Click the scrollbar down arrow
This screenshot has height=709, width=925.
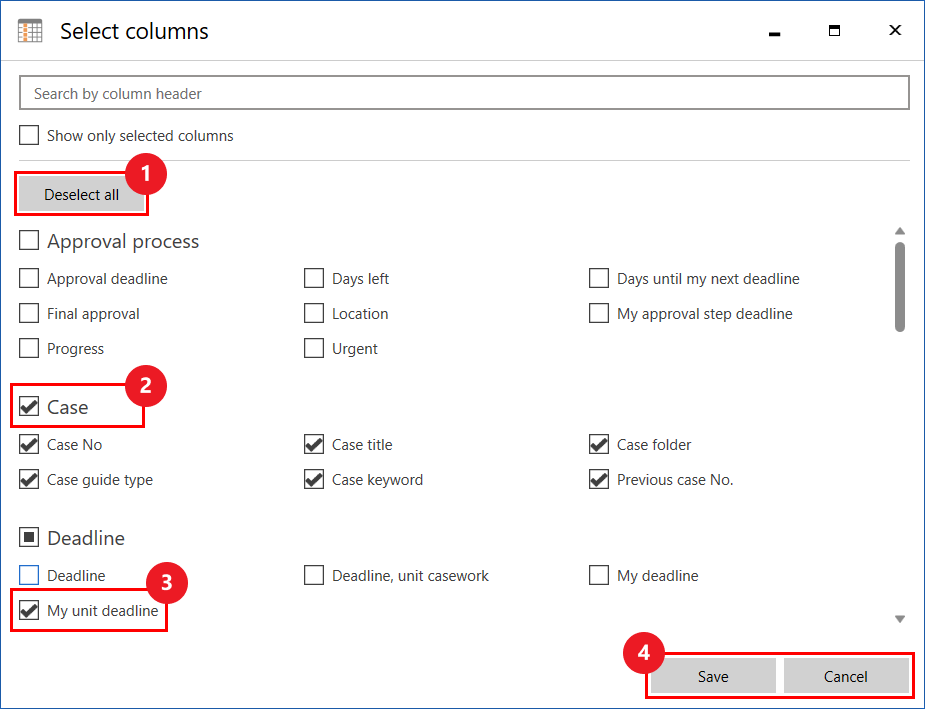[900, 619]
